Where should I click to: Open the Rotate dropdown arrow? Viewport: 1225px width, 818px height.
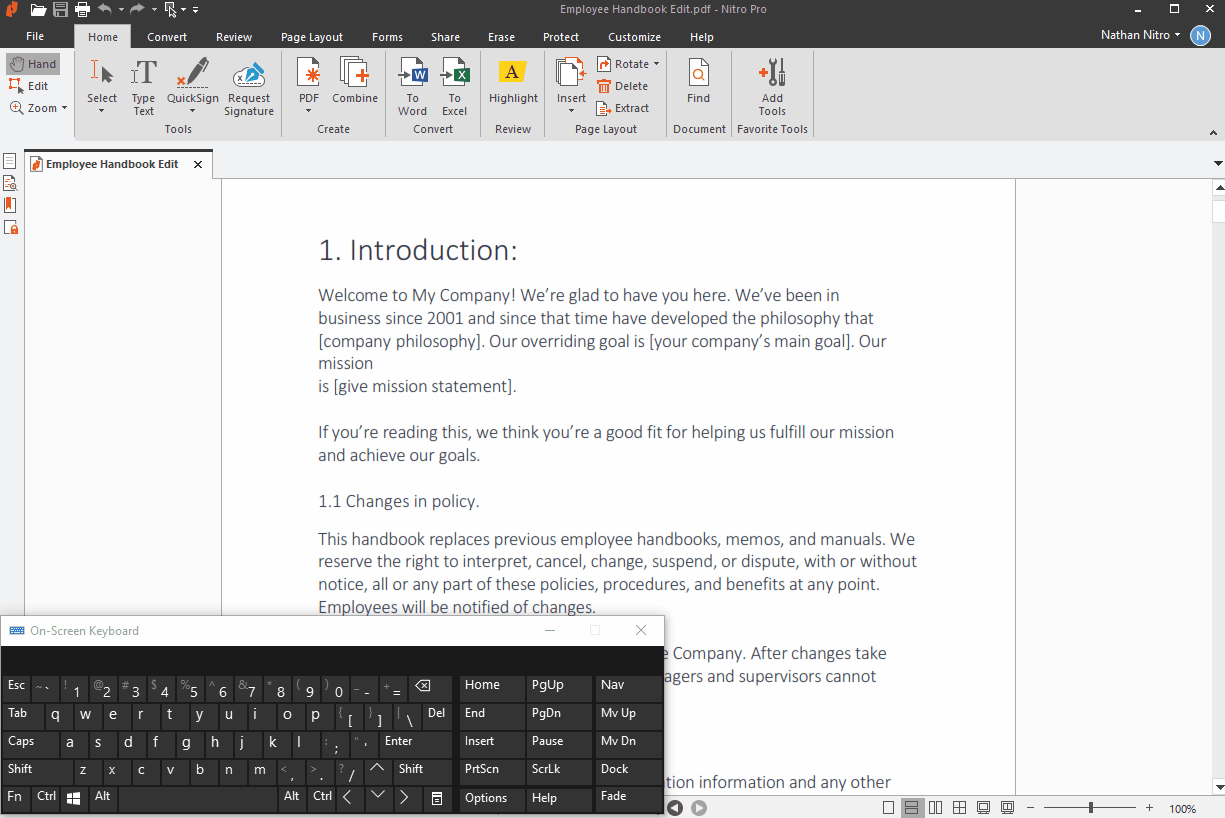click(x=656, y=64)
